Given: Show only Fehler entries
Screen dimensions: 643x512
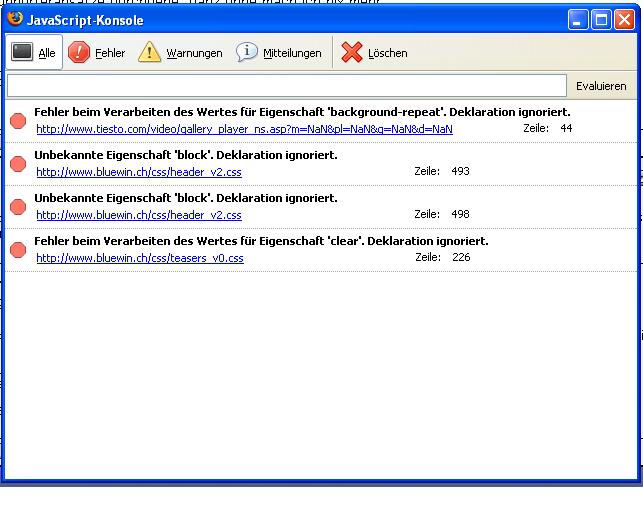Looking at the screenshot, I should pyautogui.click(x=109, y=54).
